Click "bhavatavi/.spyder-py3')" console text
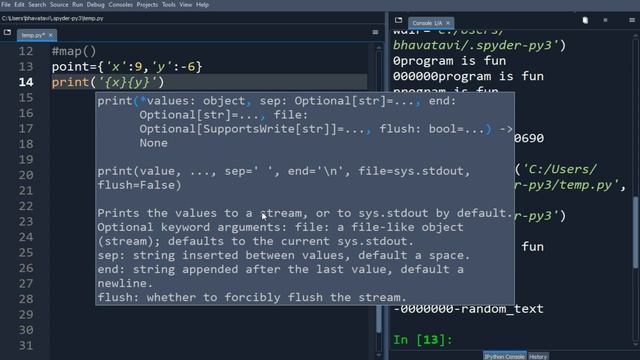This screenshot has width=640, height=360. pyautogui.click(x=480, y=45)
